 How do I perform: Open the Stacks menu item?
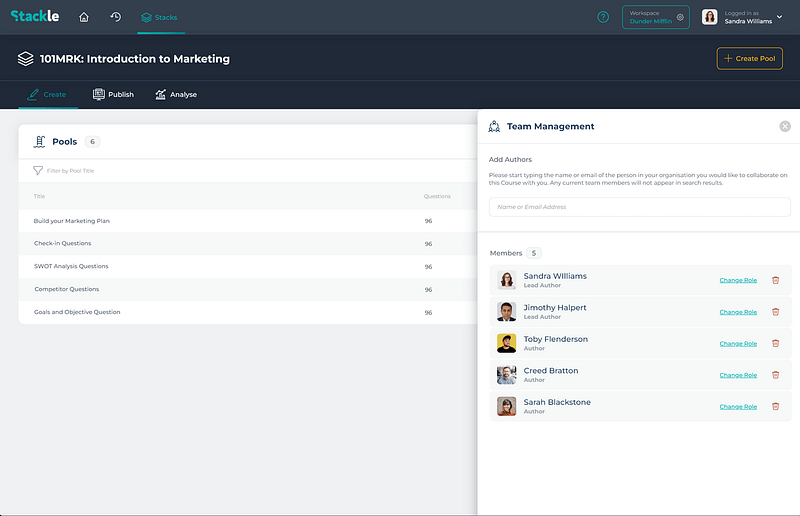(x=158, y=17)
